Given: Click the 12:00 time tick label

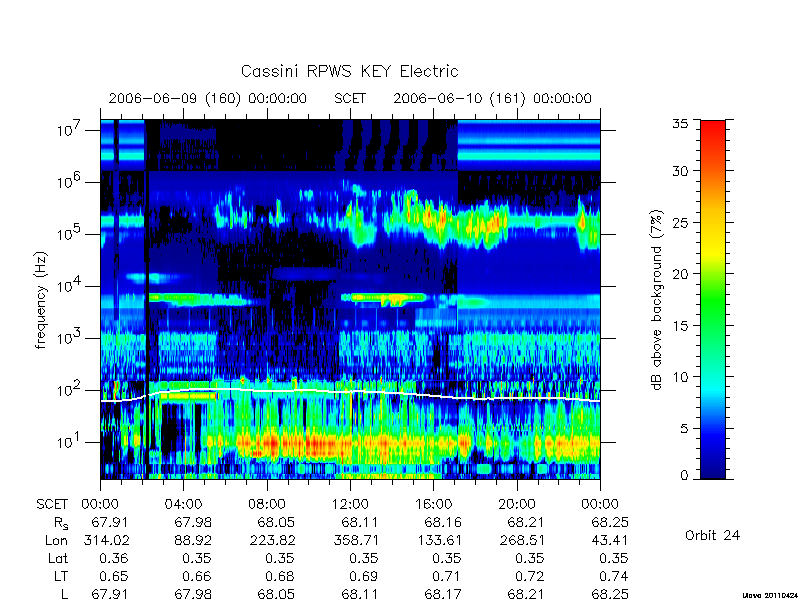Looking at the screenshot, I should coord(351,504).
